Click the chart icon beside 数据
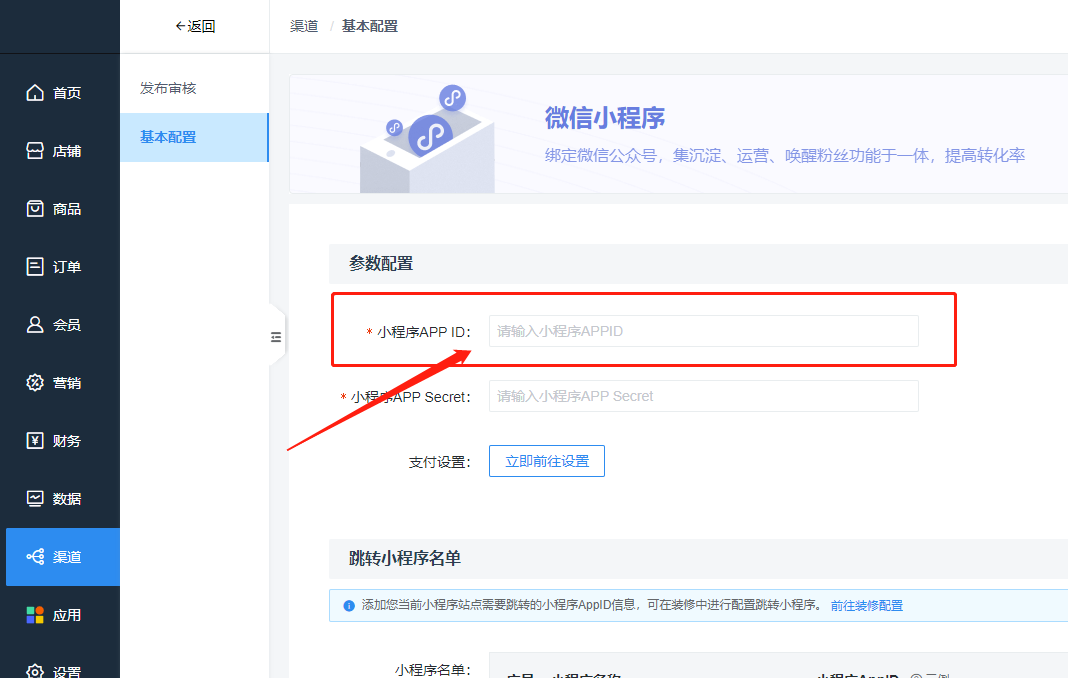Viewport: 1068px width, 678px height. point(35,498)
